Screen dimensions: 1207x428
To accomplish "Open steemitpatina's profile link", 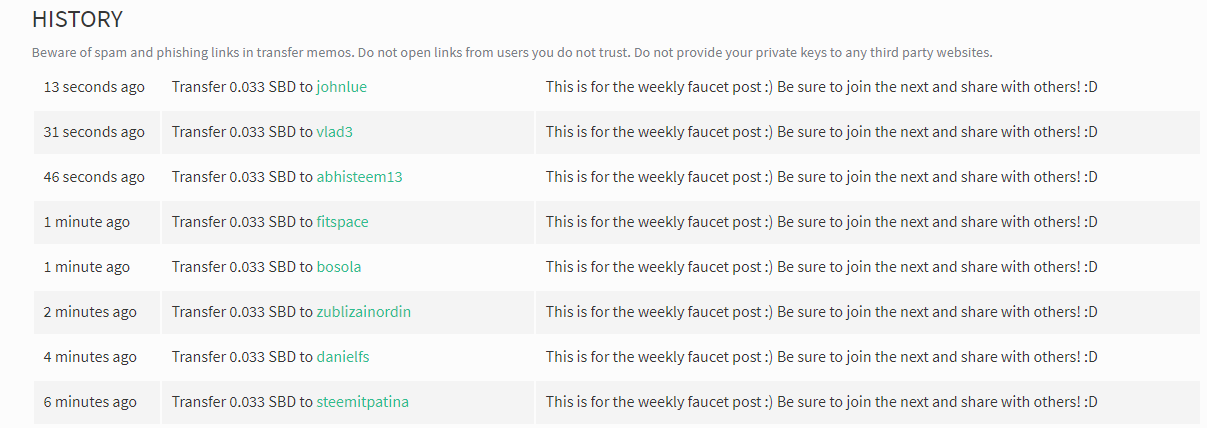I will [x=362, y=402].
